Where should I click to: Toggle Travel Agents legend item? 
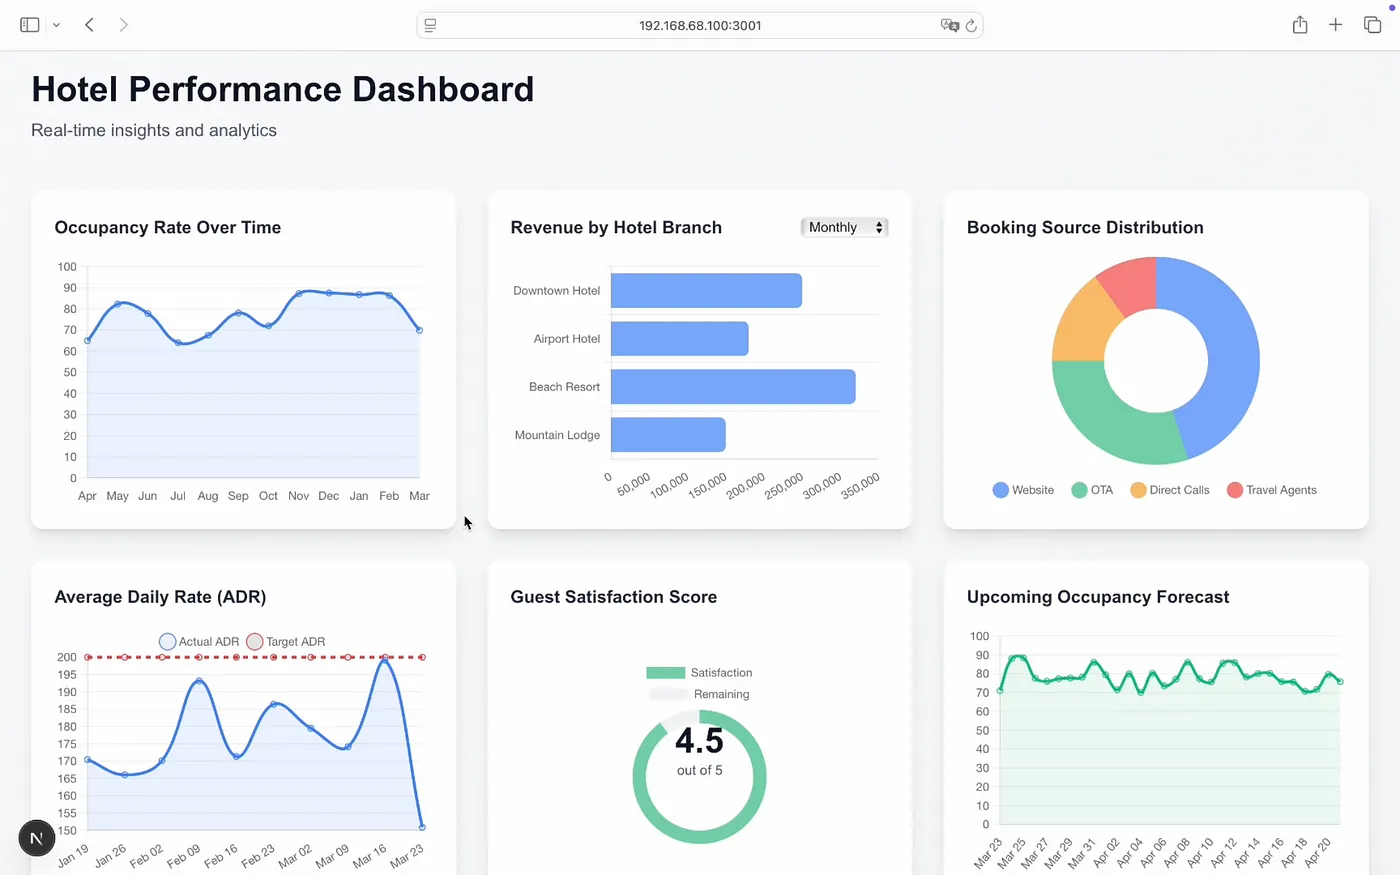[1271, 490]
